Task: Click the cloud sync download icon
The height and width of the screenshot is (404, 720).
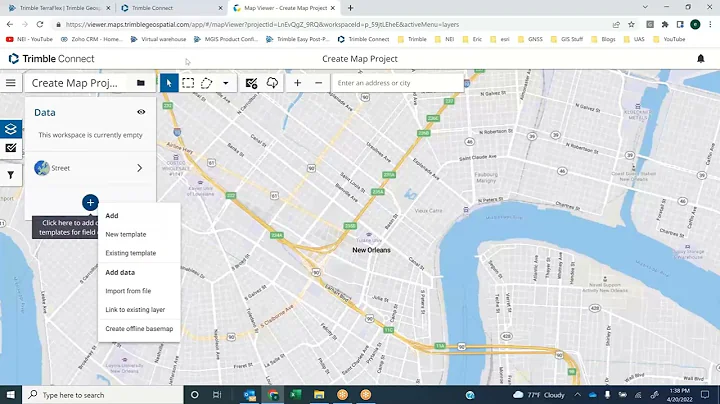Action: tap(272, 83)
